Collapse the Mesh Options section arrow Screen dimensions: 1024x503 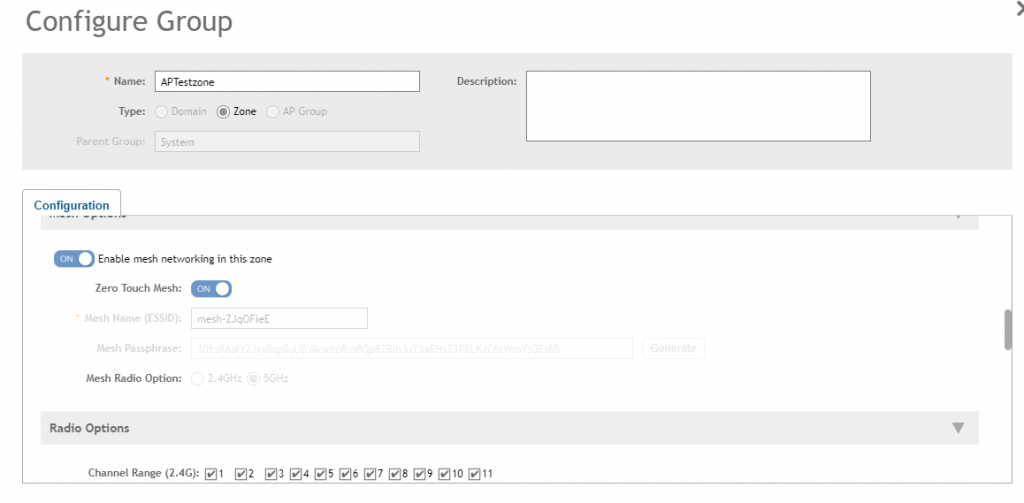tap(957, 215)
